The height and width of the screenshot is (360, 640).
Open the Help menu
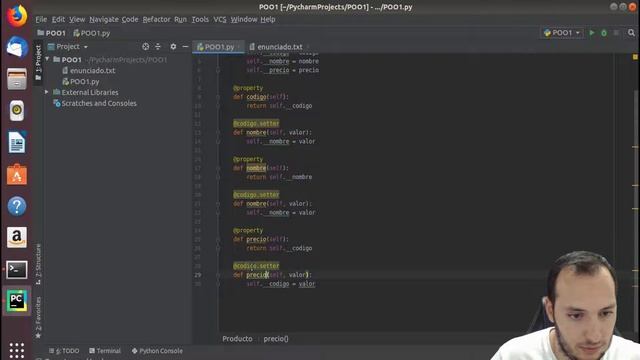(268, 19)
